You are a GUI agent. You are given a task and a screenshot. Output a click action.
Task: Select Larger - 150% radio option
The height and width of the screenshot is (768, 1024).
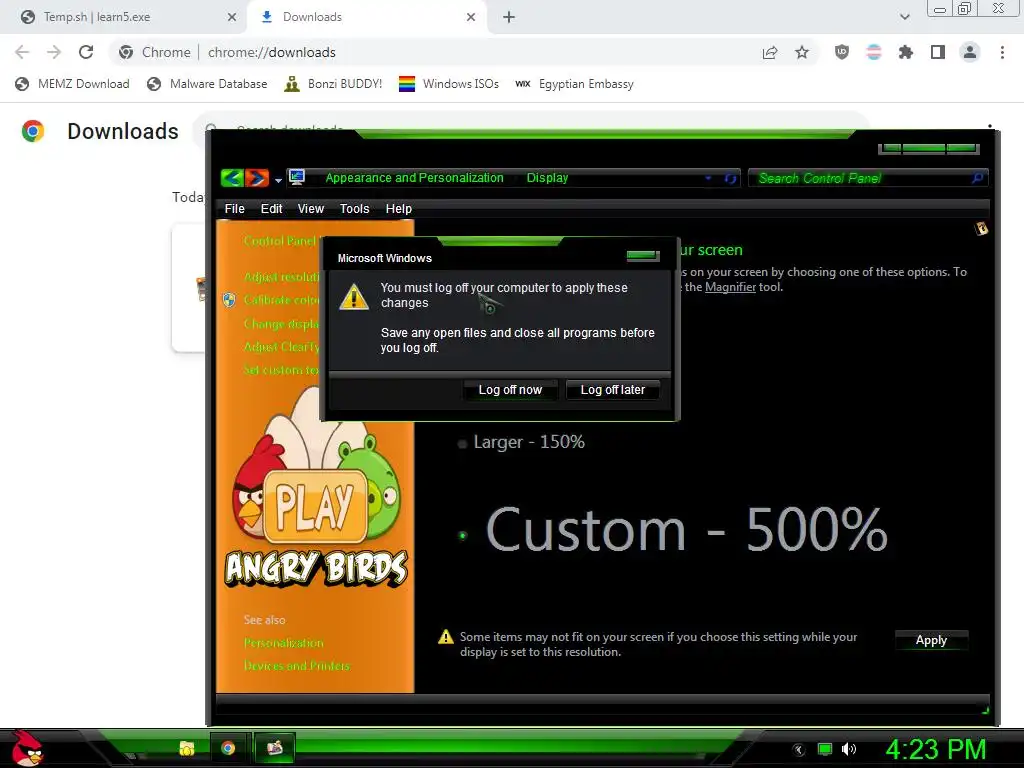462,444
